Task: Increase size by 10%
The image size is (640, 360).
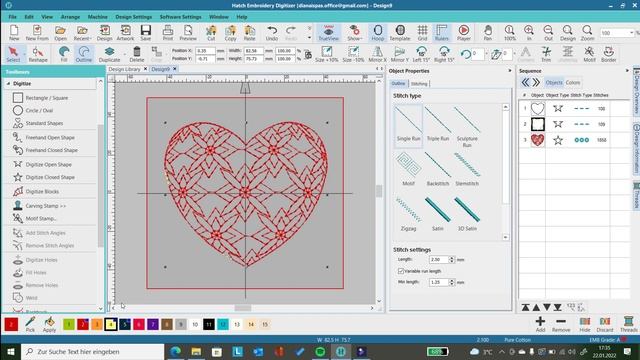Action: (327, 54)
